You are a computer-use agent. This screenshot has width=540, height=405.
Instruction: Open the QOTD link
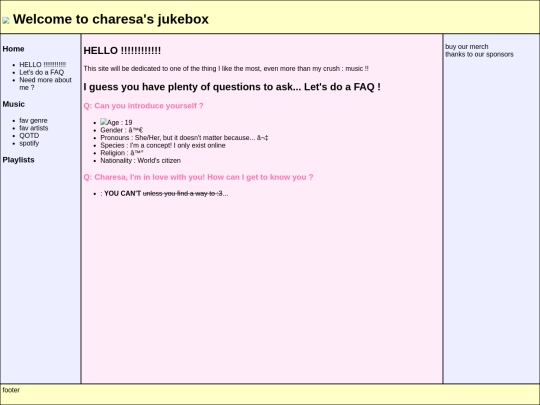coord(29,136)
